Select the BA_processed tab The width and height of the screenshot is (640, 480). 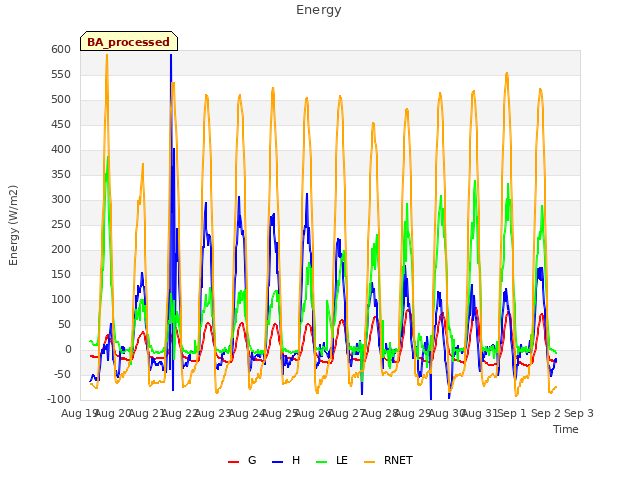pyautogui.click(x=129, y=42)
